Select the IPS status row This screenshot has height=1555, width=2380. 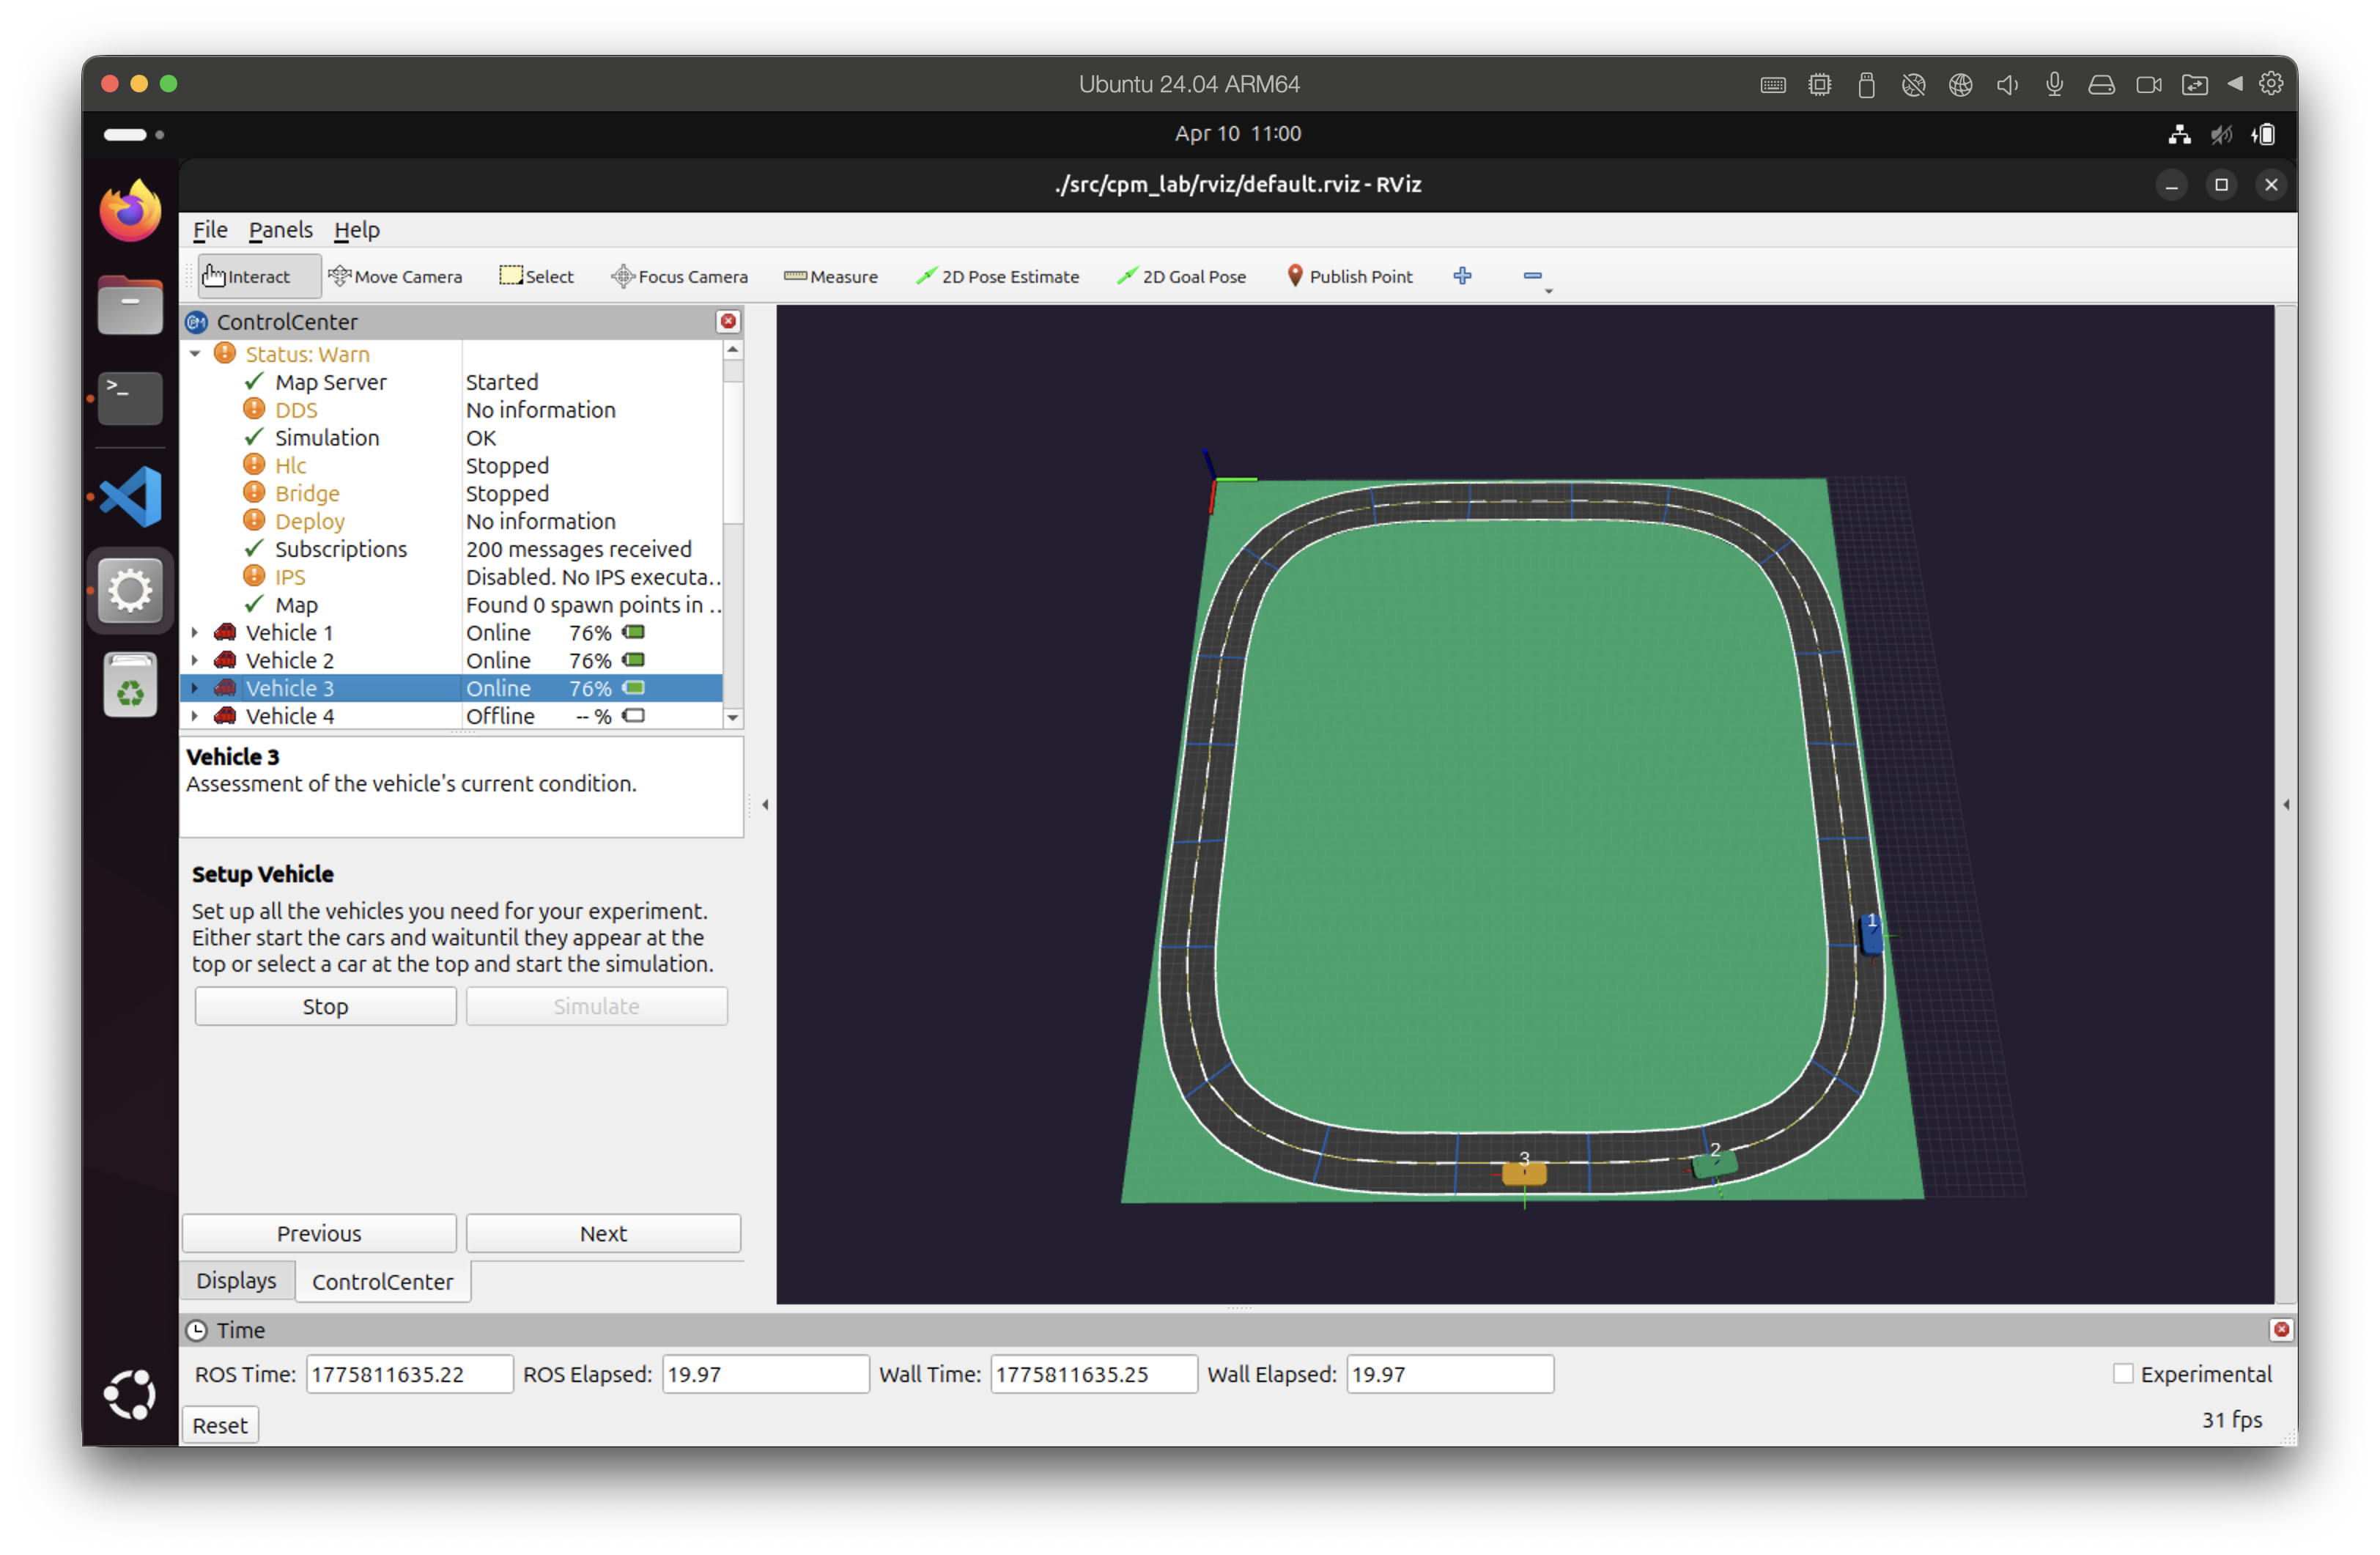pyautogui.click(x=452, y=577)
